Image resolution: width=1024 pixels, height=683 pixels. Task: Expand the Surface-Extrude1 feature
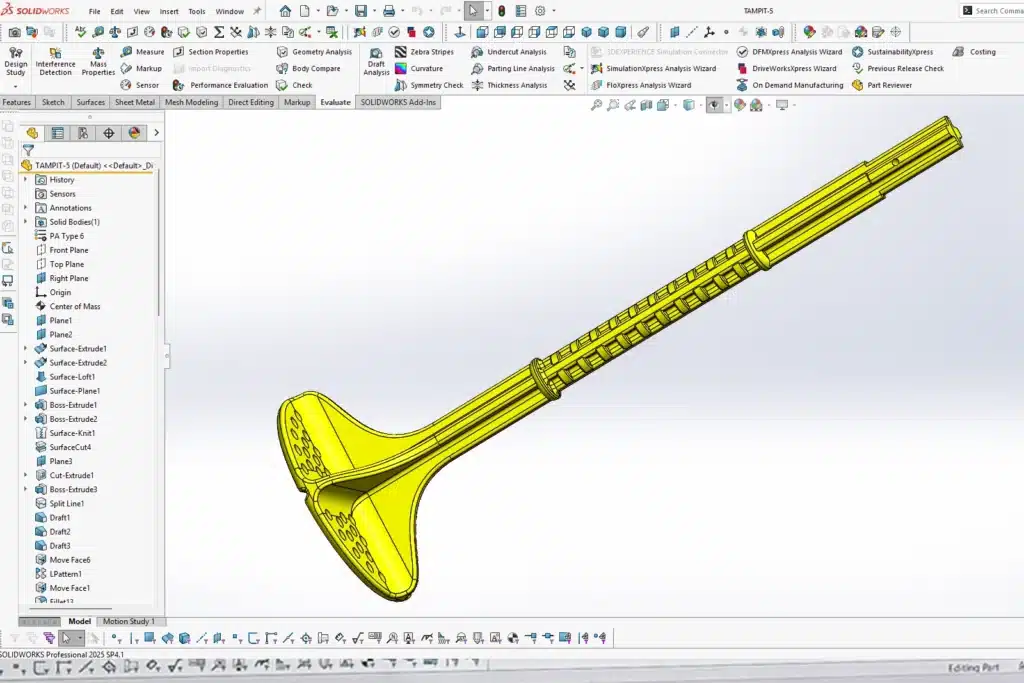(25, 349)
